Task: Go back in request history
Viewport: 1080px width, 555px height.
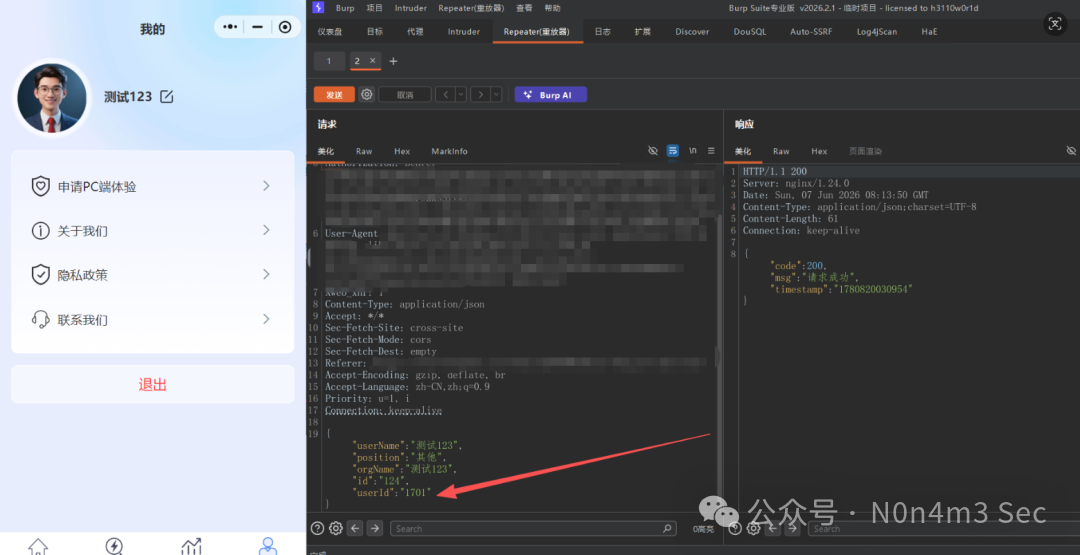Action: point(445,94)
